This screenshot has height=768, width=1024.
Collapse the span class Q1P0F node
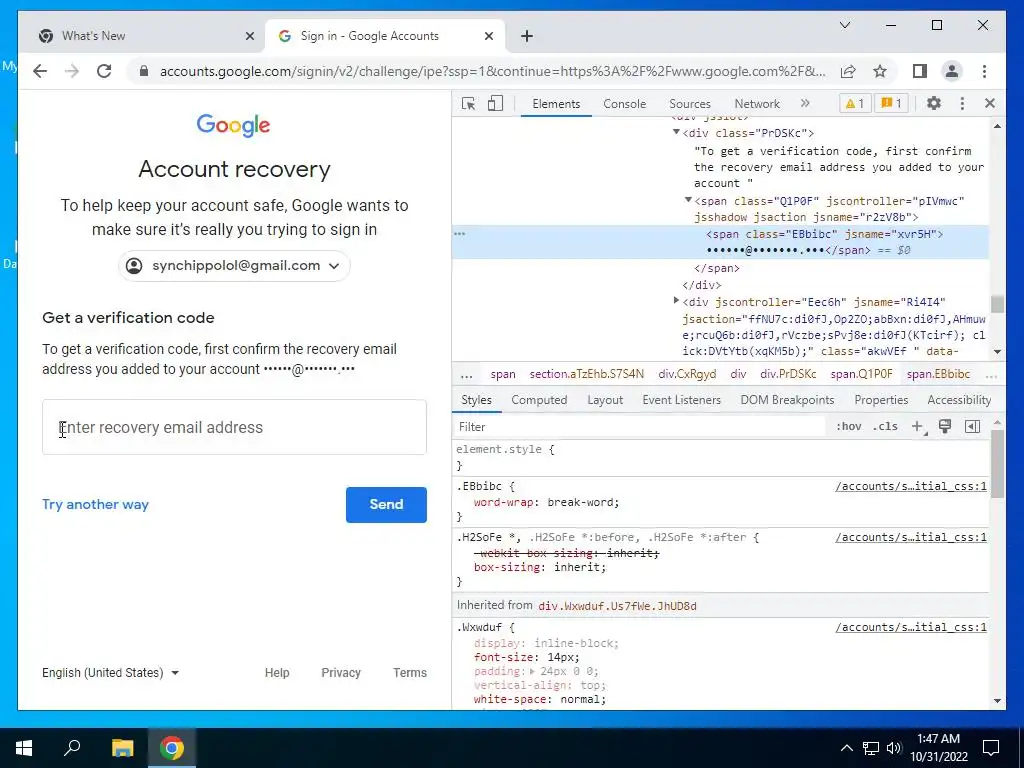pos(688,200)
